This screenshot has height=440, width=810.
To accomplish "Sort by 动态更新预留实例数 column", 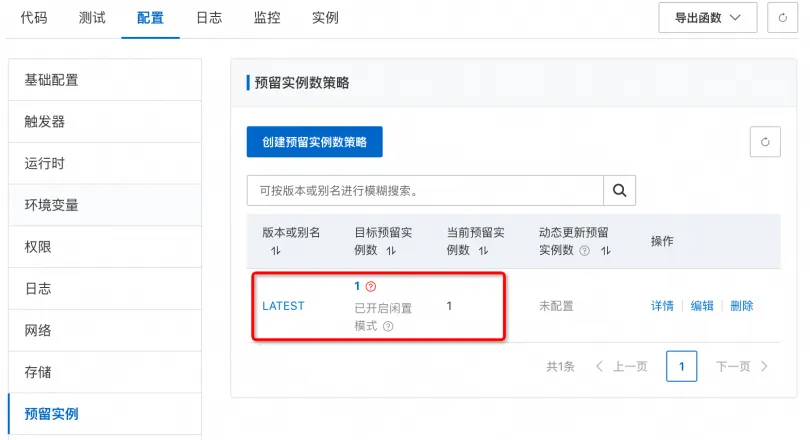I will point(605,251).
